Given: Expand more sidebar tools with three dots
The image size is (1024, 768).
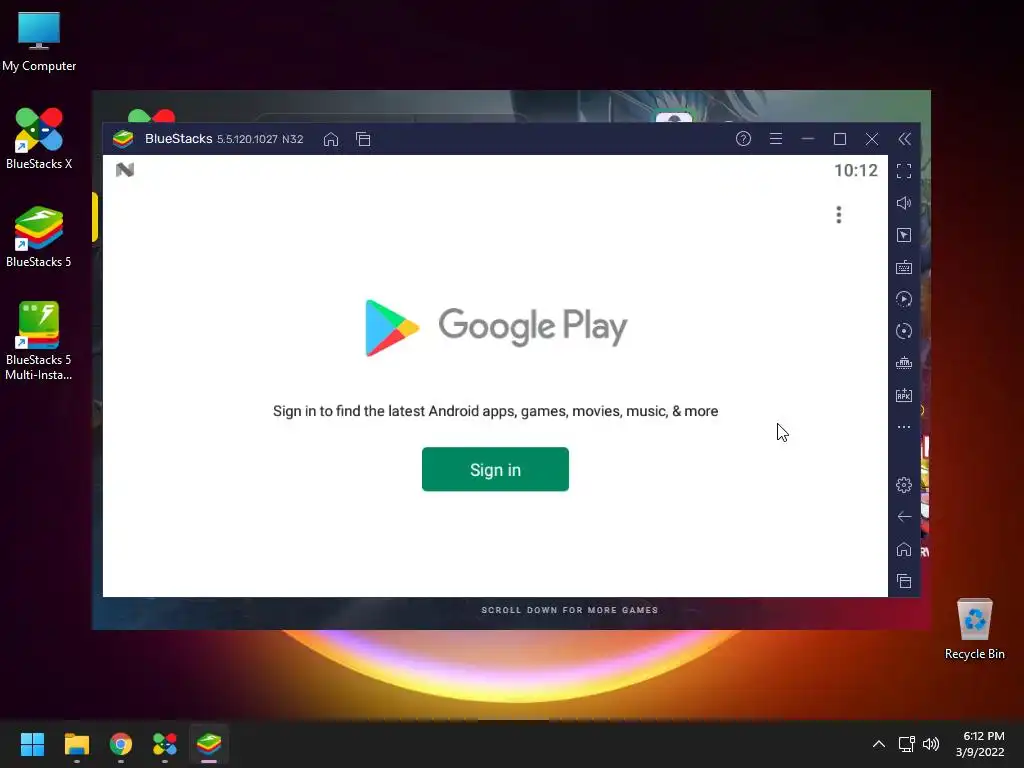Looking at the screenshot, I should (x=904, y=427).
